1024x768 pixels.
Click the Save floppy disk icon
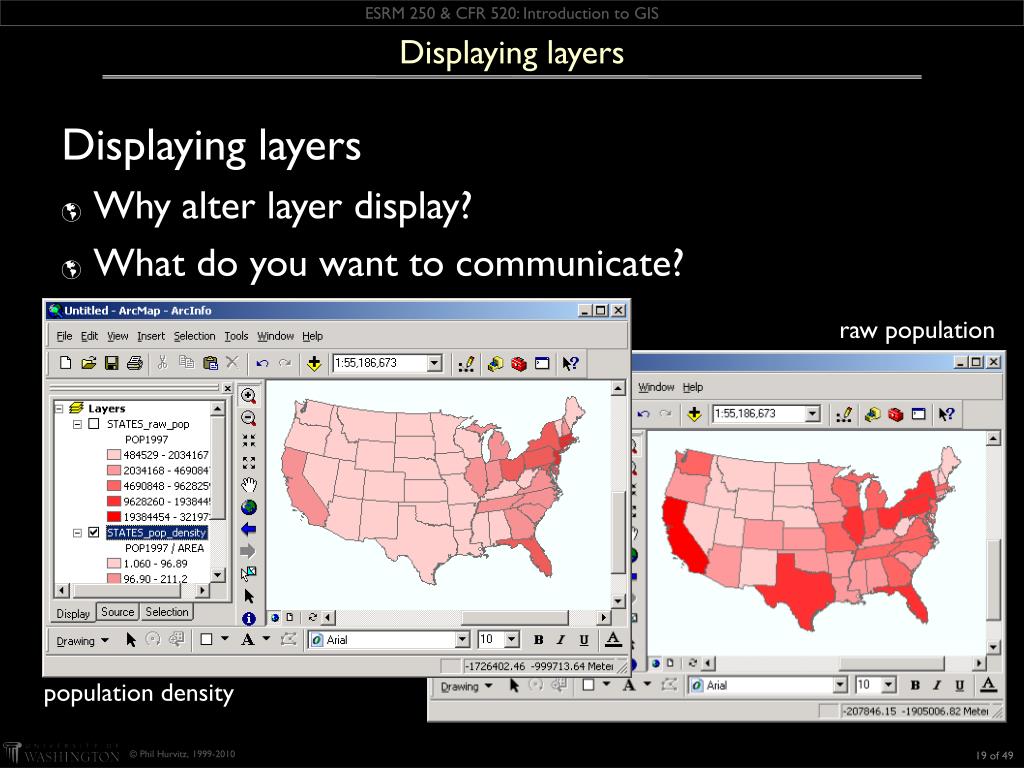112,363
